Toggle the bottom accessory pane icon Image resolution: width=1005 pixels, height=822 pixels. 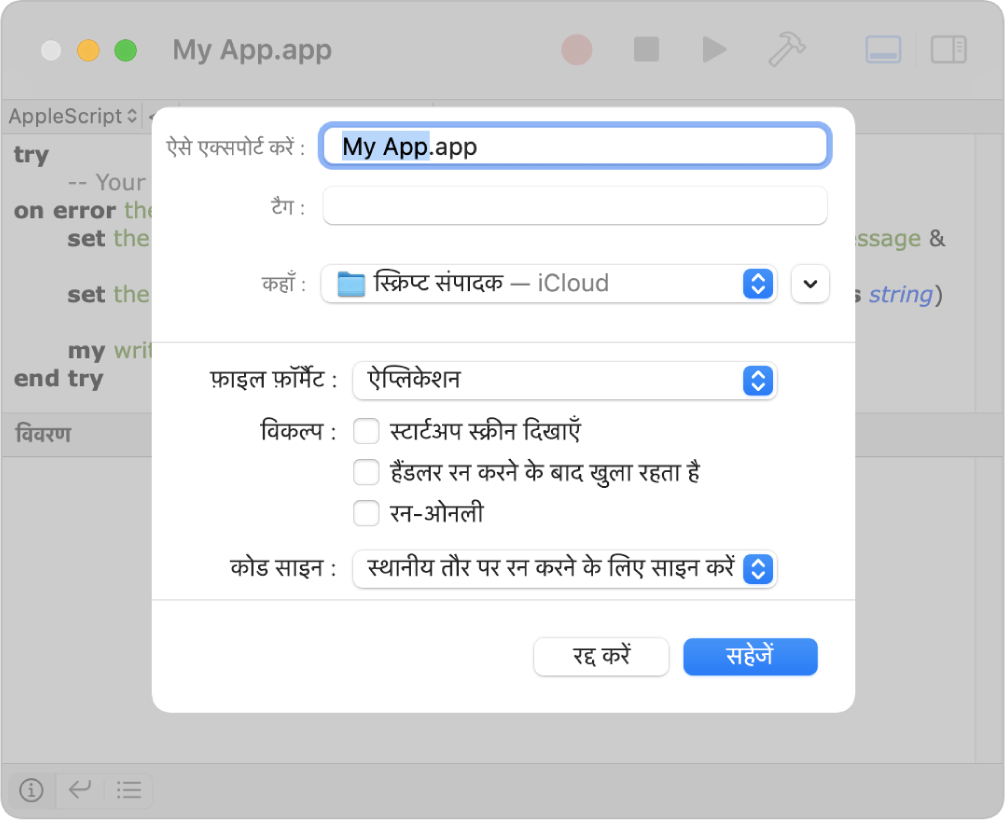(883, 49)
